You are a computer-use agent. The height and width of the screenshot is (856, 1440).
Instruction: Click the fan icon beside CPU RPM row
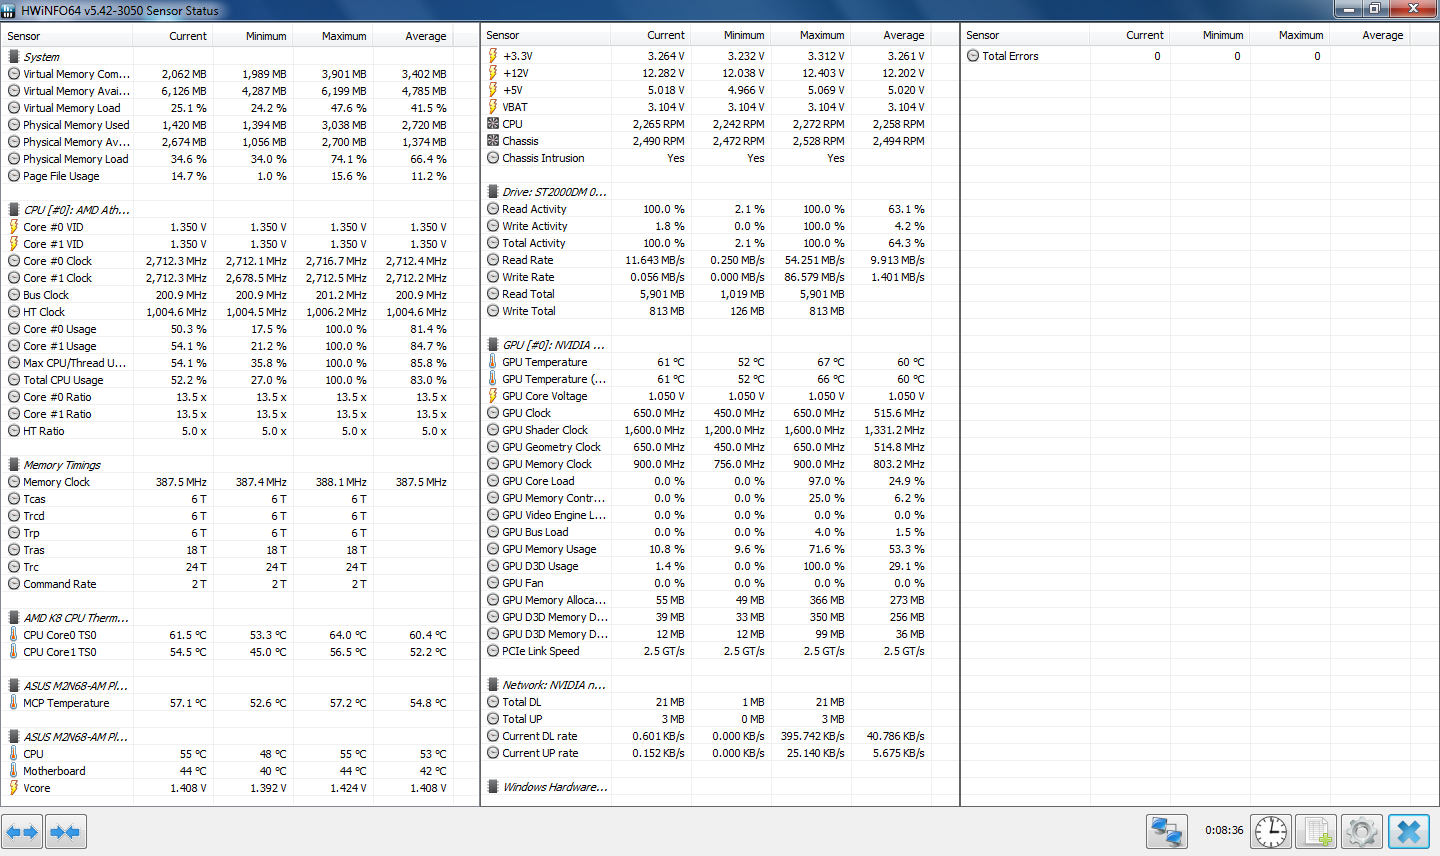coord(493,124)
